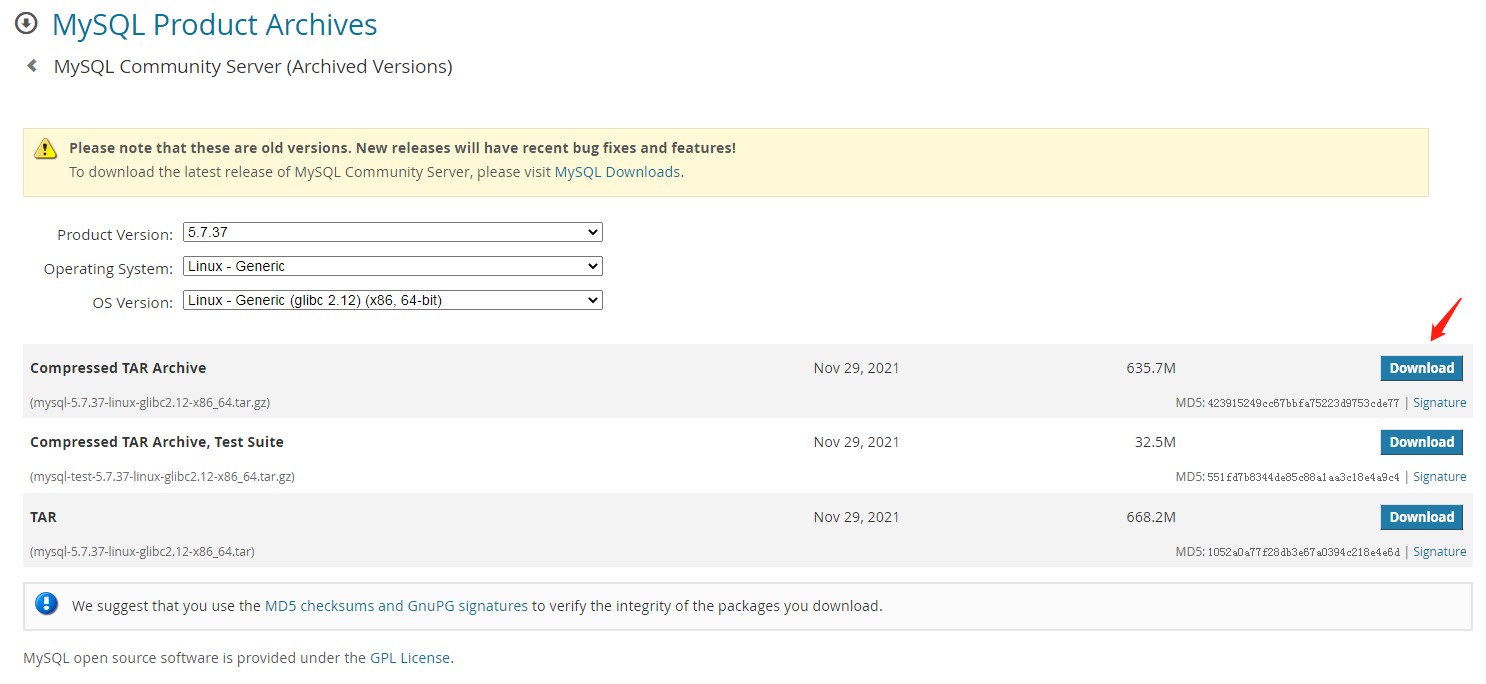Click the OS Version label
The image size is (1486, 684).
pos(133,303)
